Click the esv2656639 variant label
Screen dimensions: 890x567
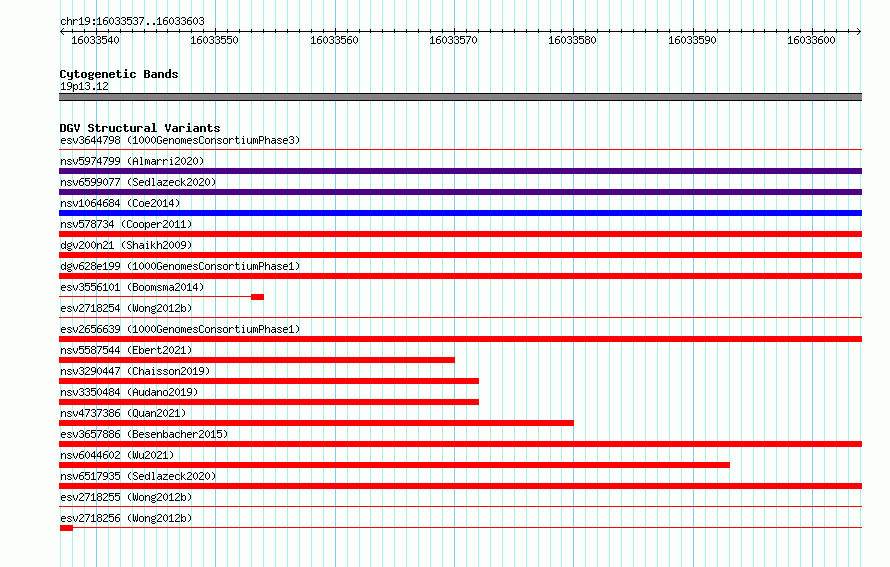pyautogui.click(x=180, y=329)
